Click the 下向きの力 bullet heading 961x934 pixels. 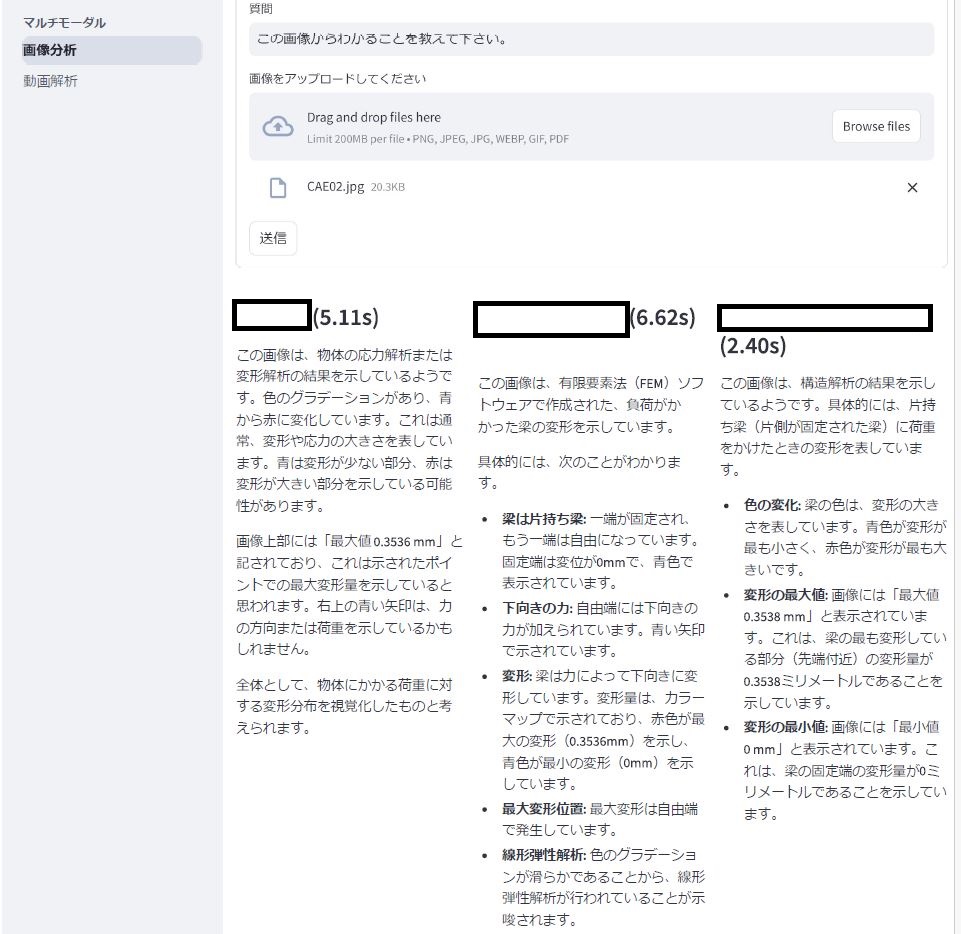click(537, 608)
